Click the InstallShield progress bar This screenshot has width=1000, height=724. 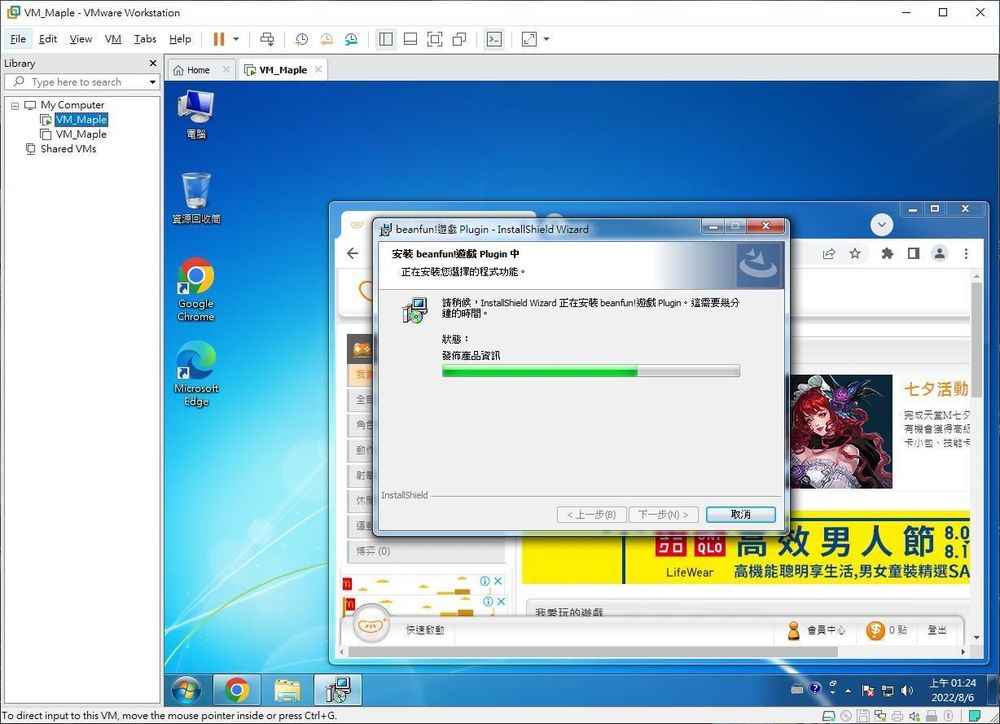pos(590,371)
